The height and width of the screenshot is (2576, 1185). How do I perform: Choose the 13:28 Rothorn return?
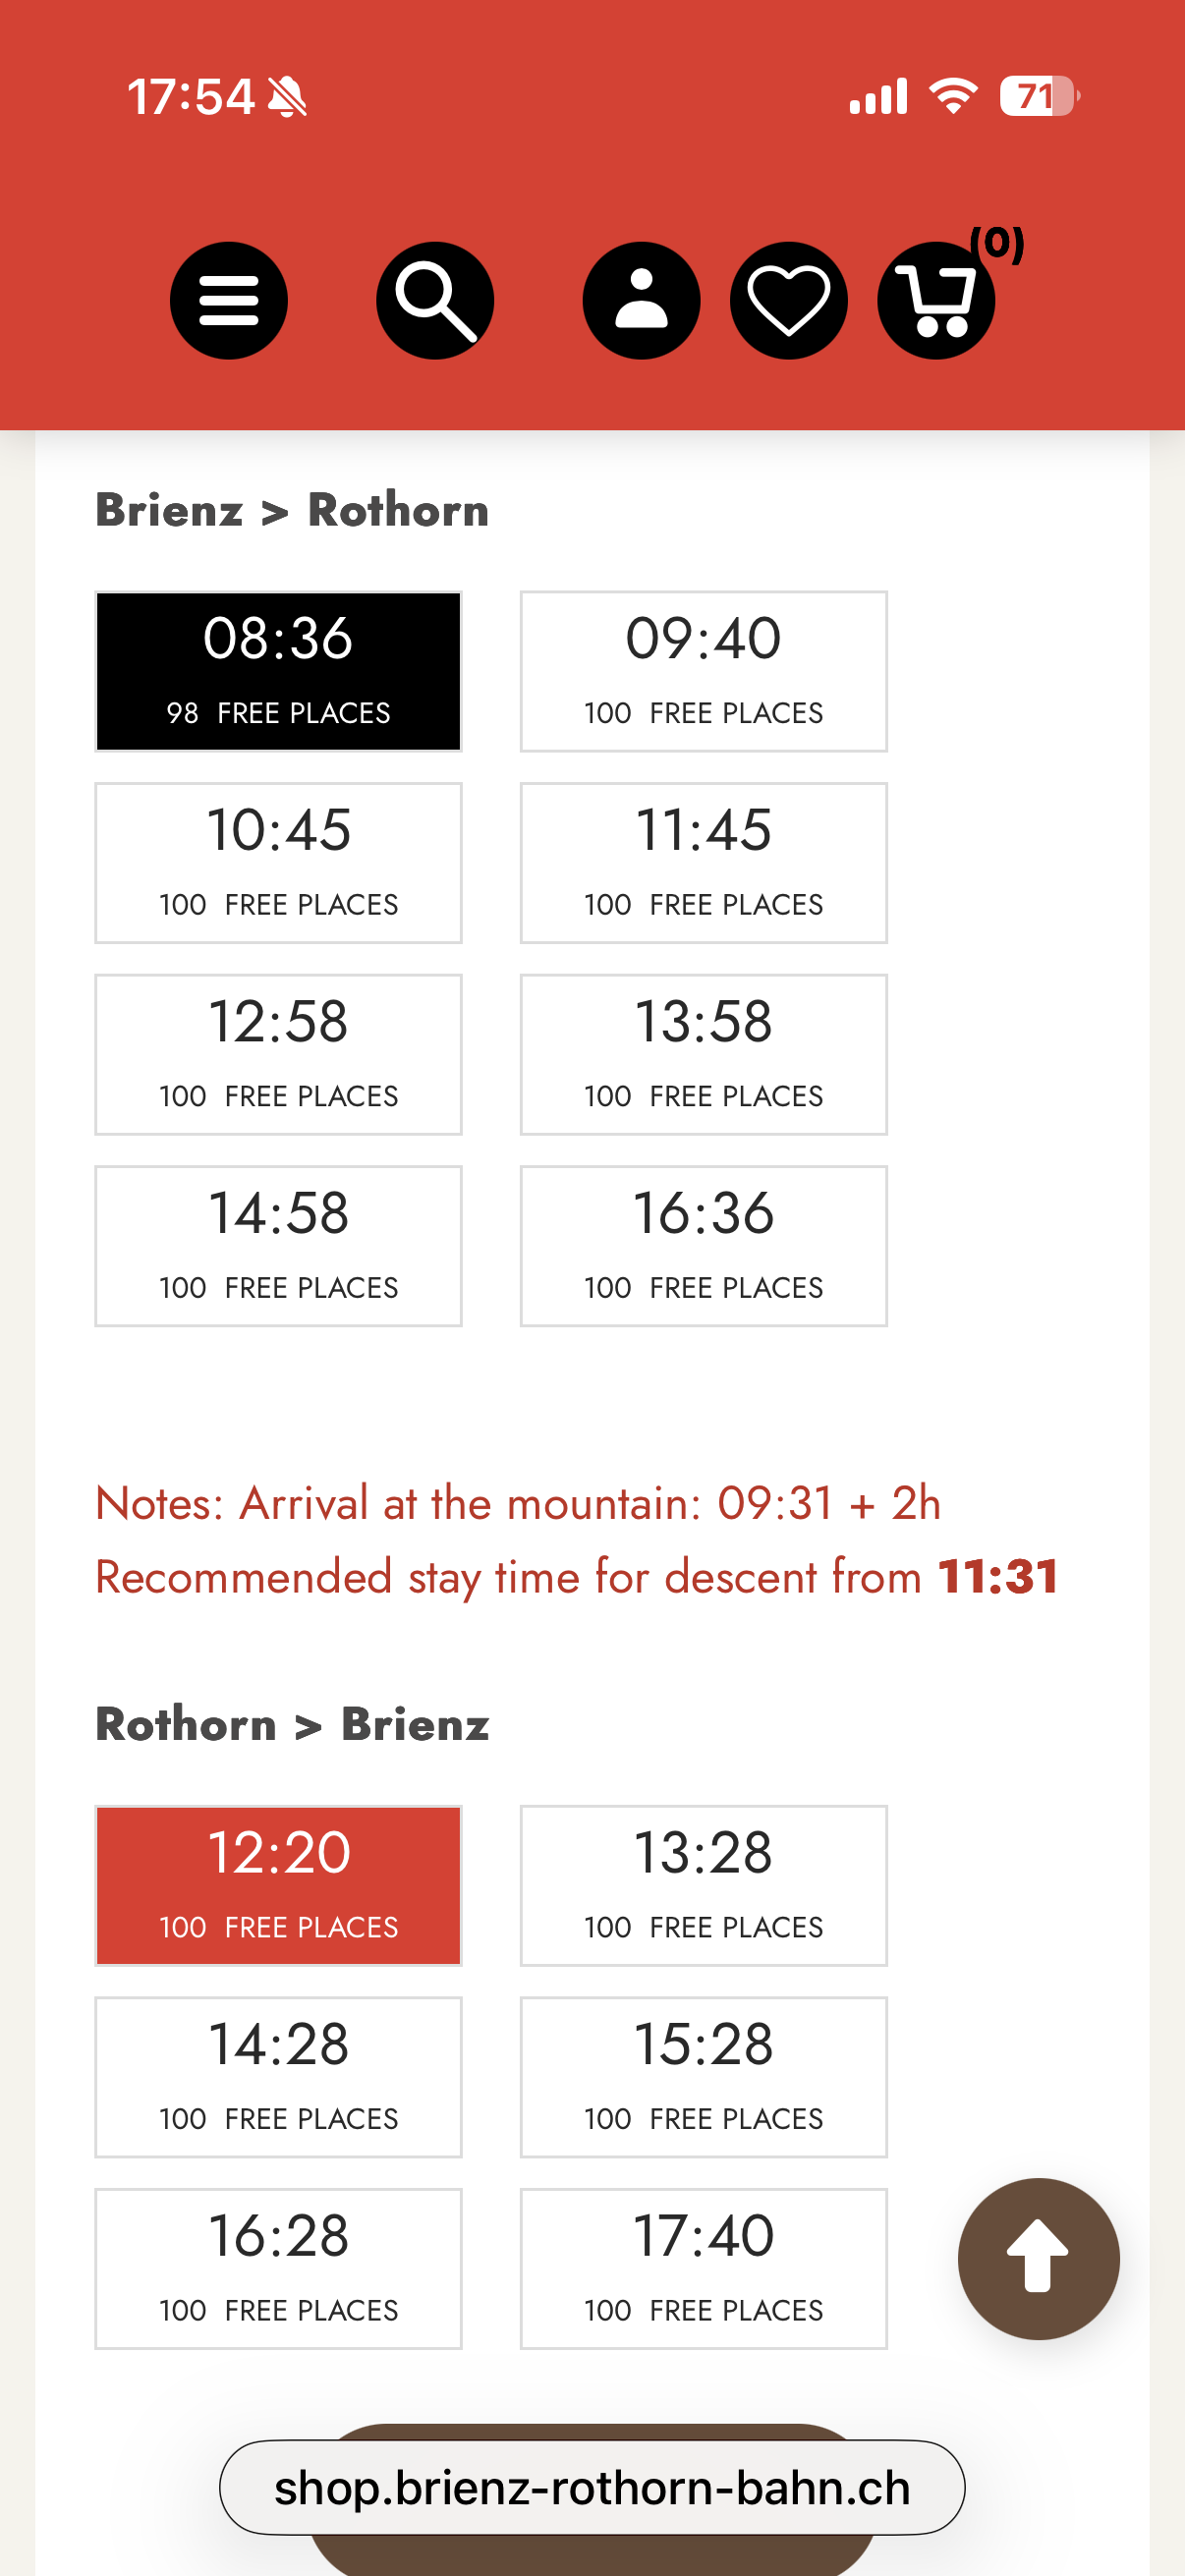tap(703, 1885)
